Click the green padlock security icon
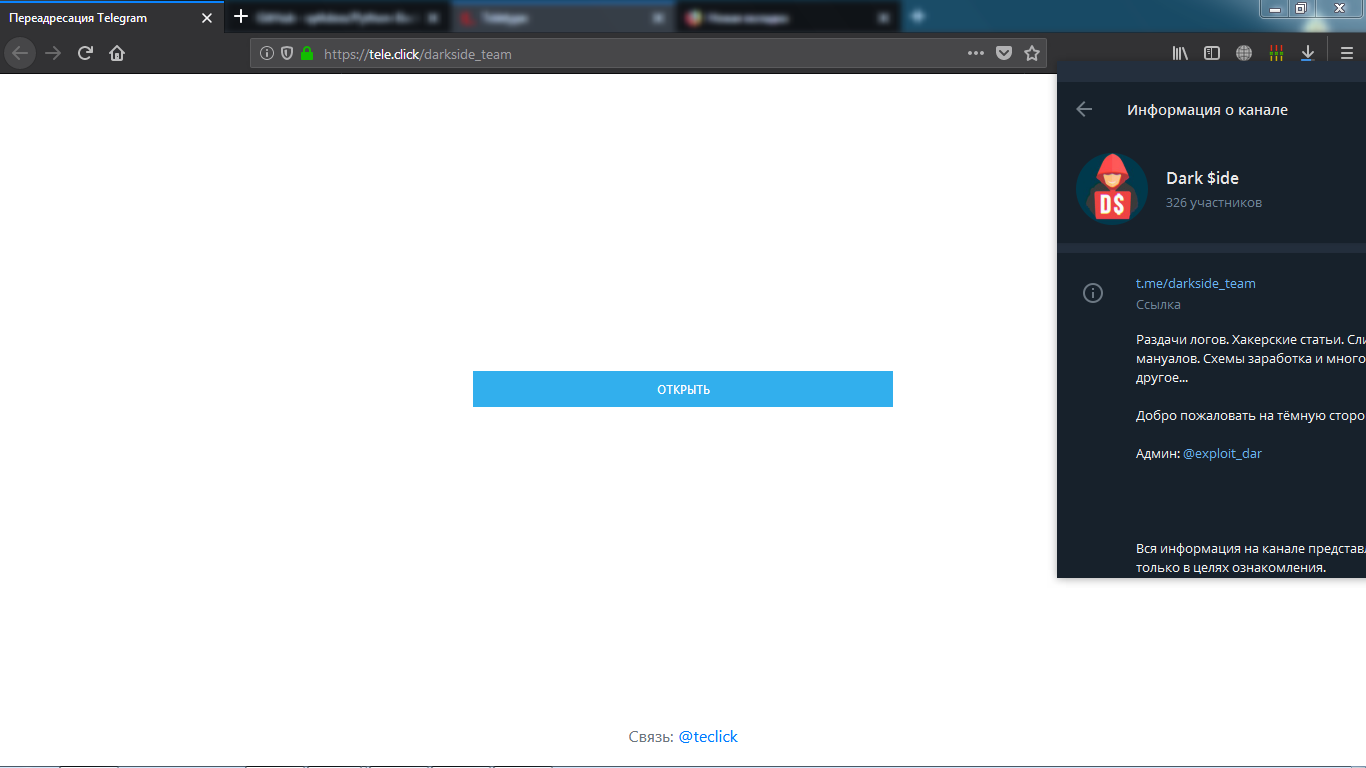 point(307,54)
